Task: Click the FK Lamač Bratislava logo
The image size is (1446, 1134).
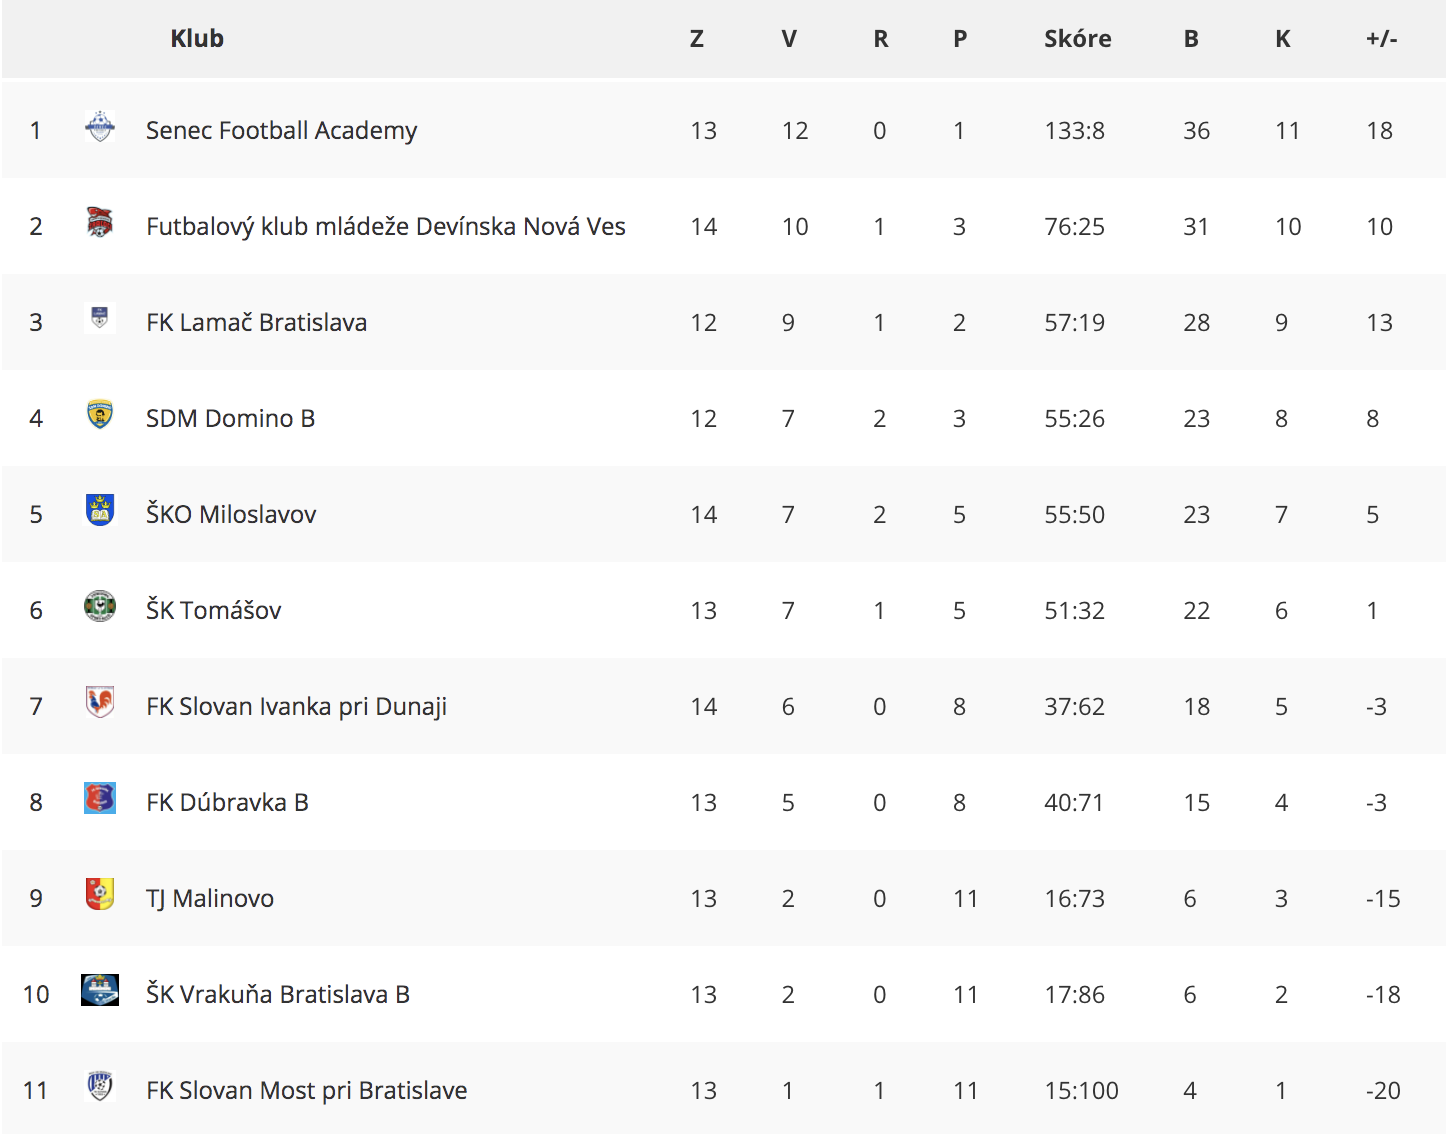Action: pyautogui.click(x=100, y=318)
